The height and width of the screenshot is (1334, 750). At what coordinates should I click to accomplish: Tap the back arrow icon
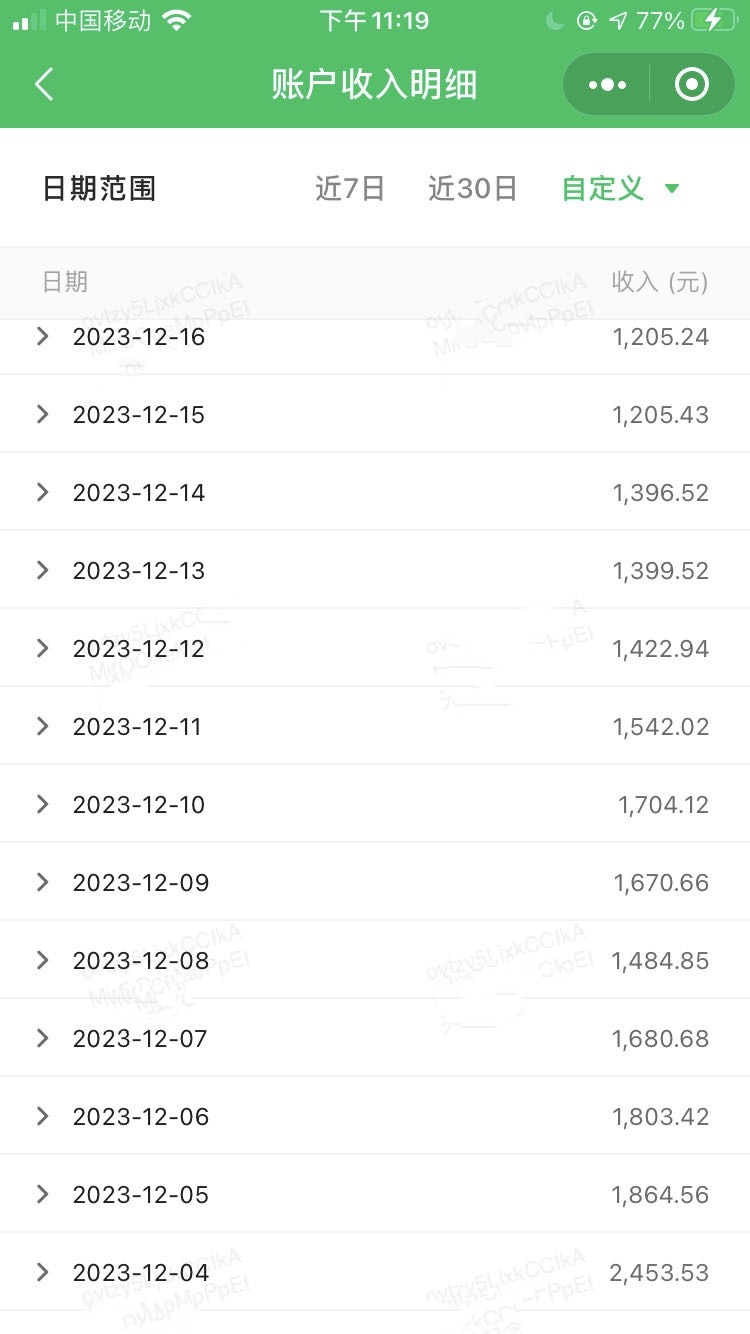point(44,85)
